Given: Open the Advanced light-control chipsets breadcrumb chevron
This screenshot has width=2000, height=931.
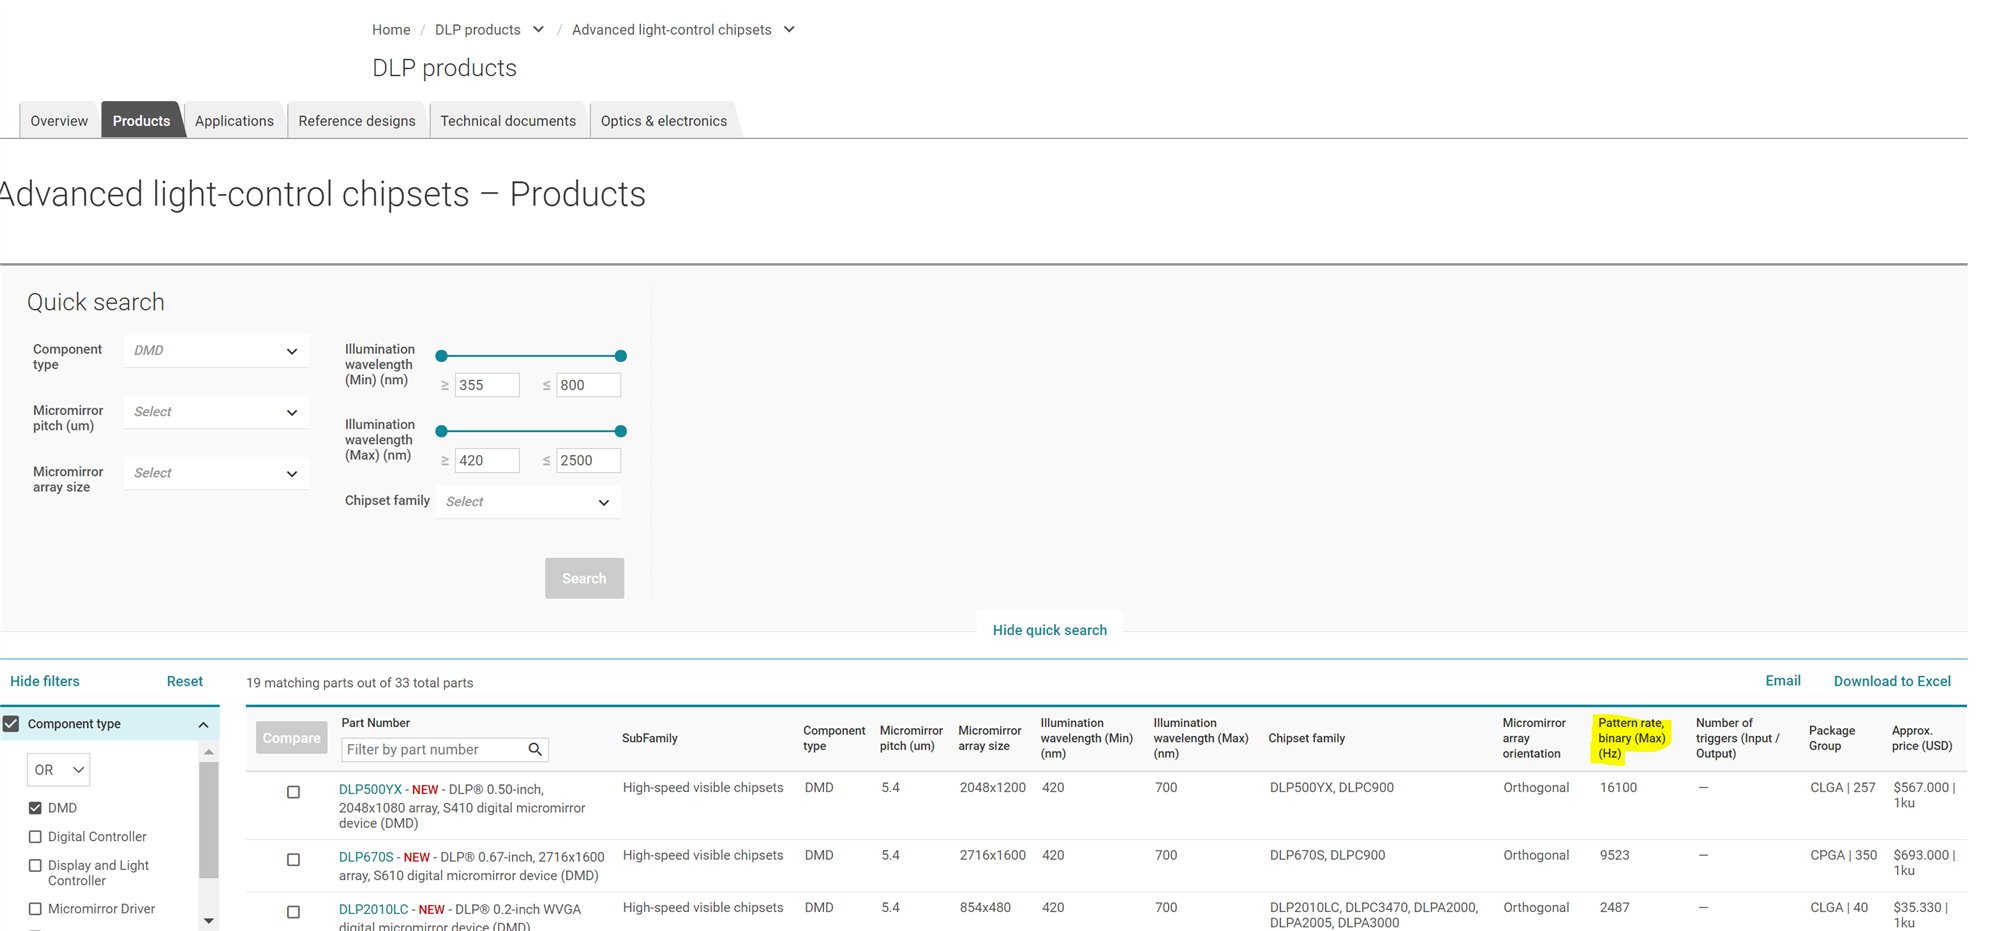Looking at the screenshot, I should click(x=789, y=30).
